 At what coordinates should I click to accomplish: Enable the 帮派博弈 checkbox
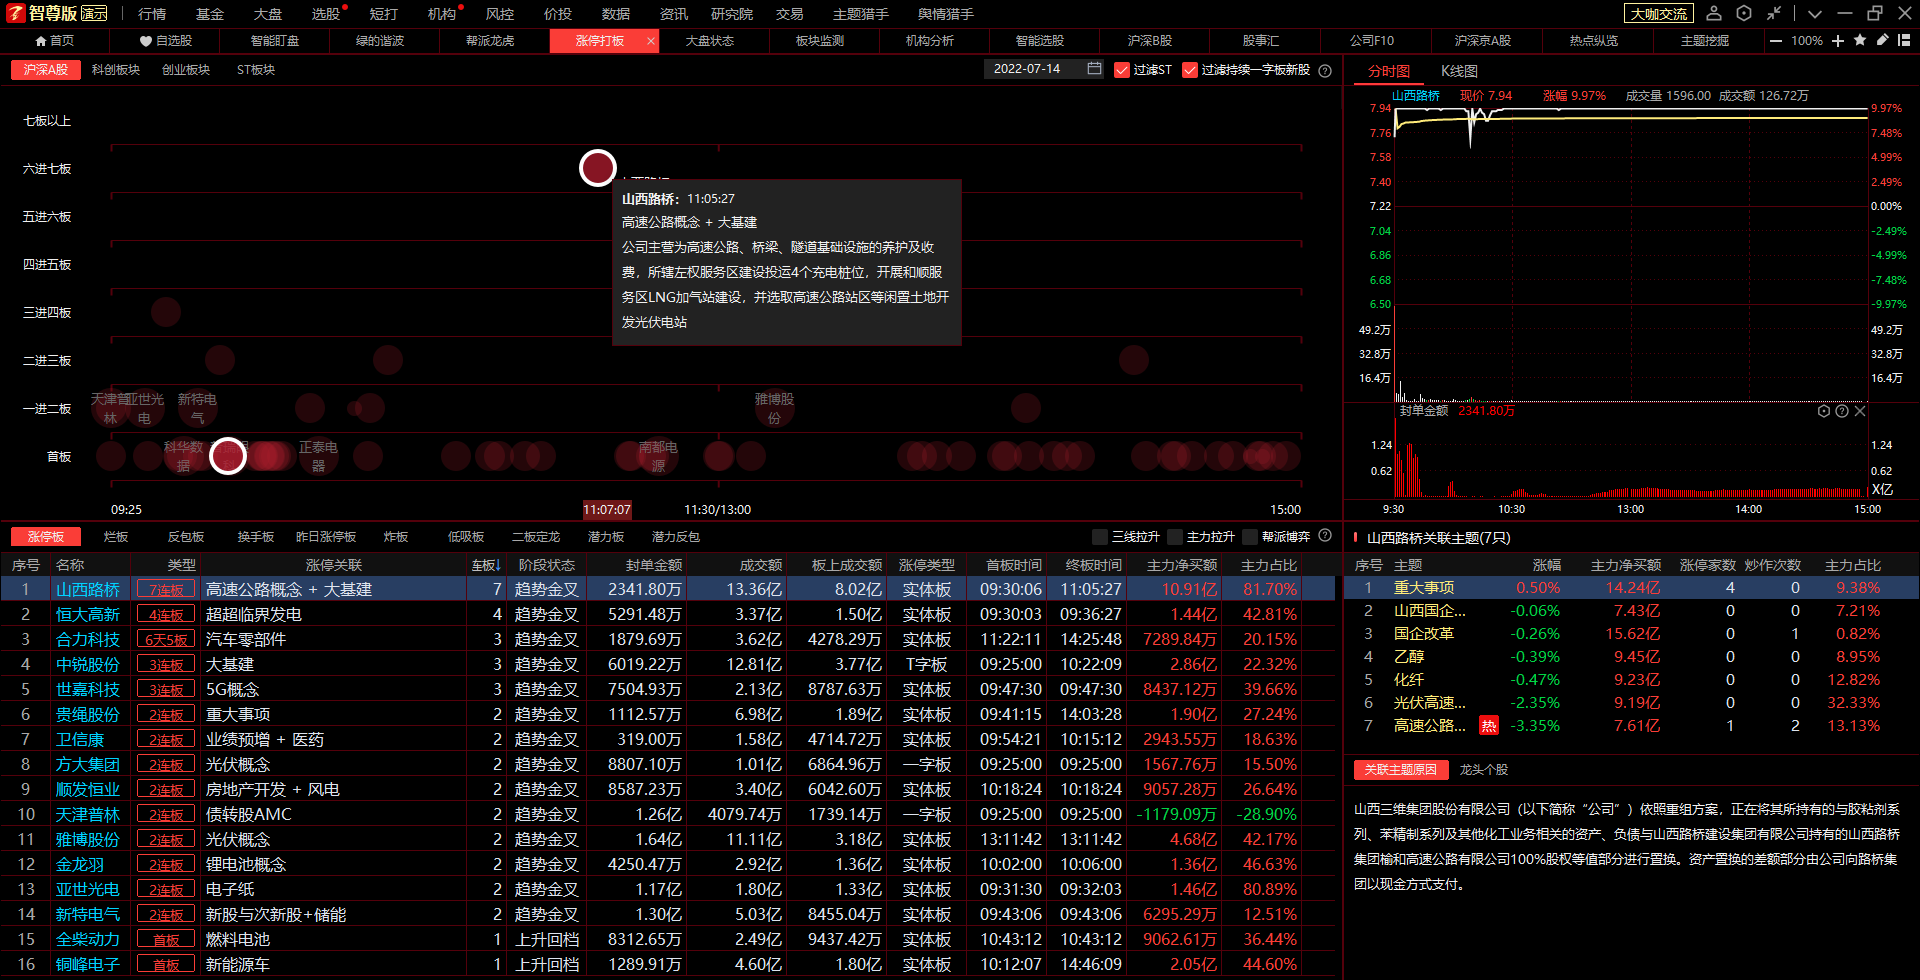click(x=1250, y=537)
